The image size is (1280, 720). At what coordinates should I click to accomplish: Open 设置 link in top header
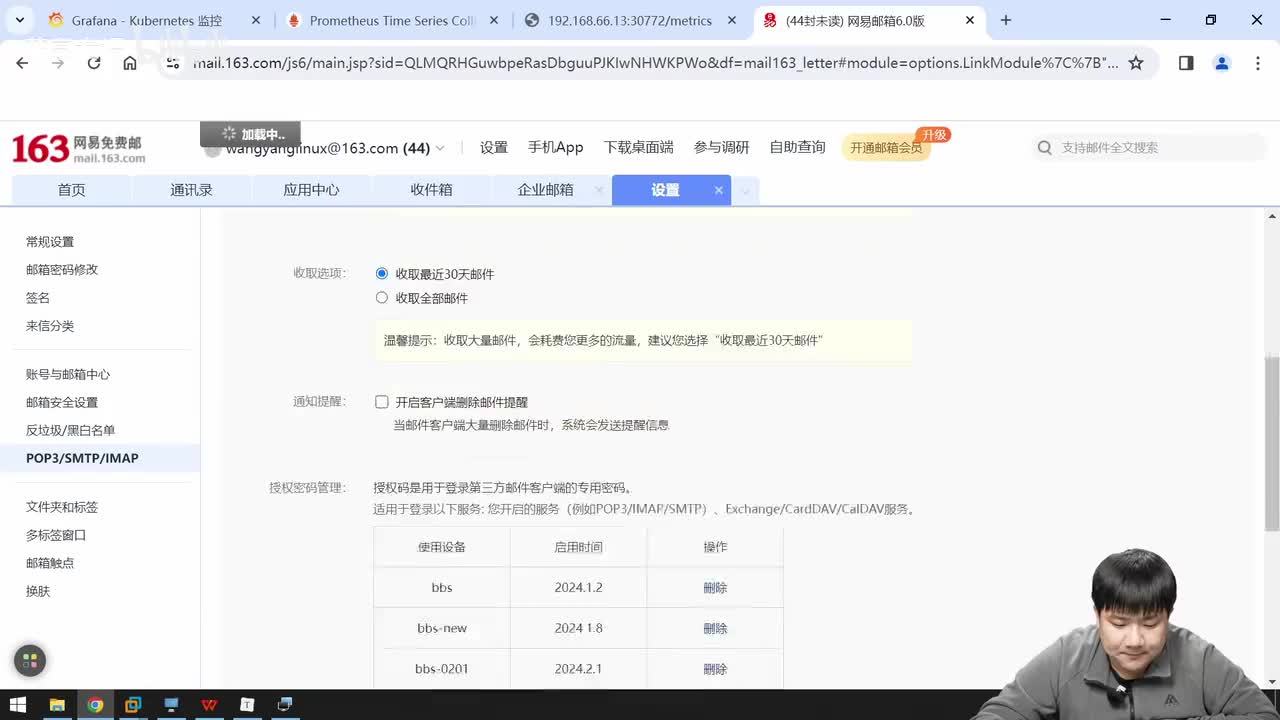494,147
